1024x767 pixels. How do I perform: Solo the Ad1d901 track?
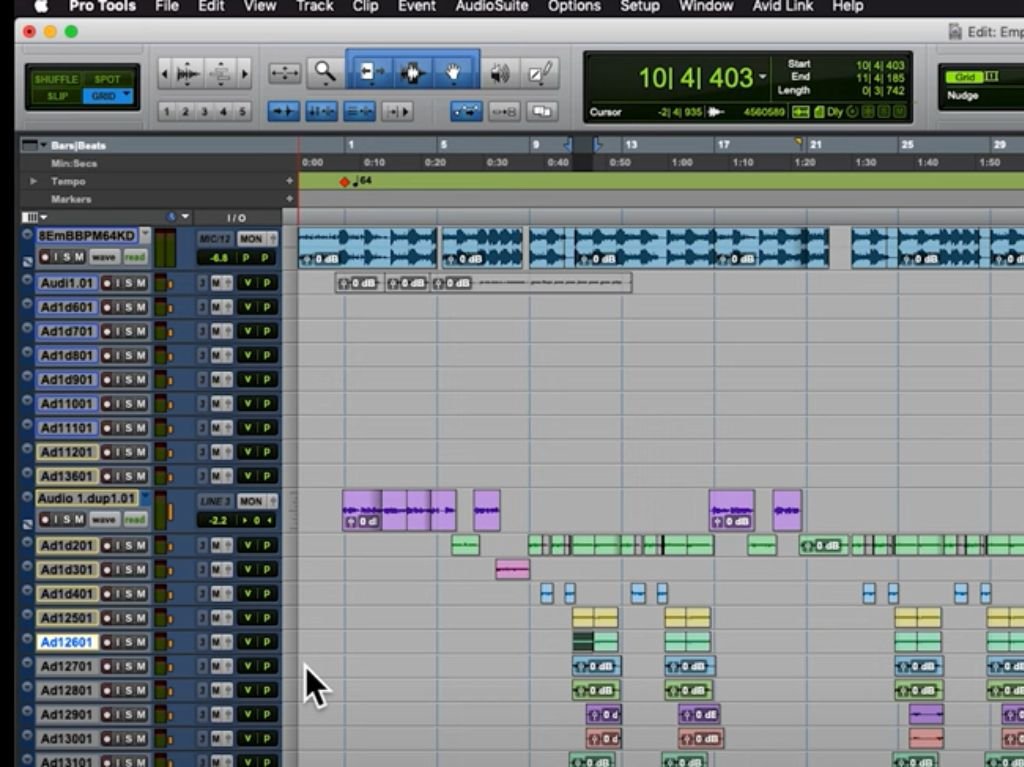(x=128, y=380)
